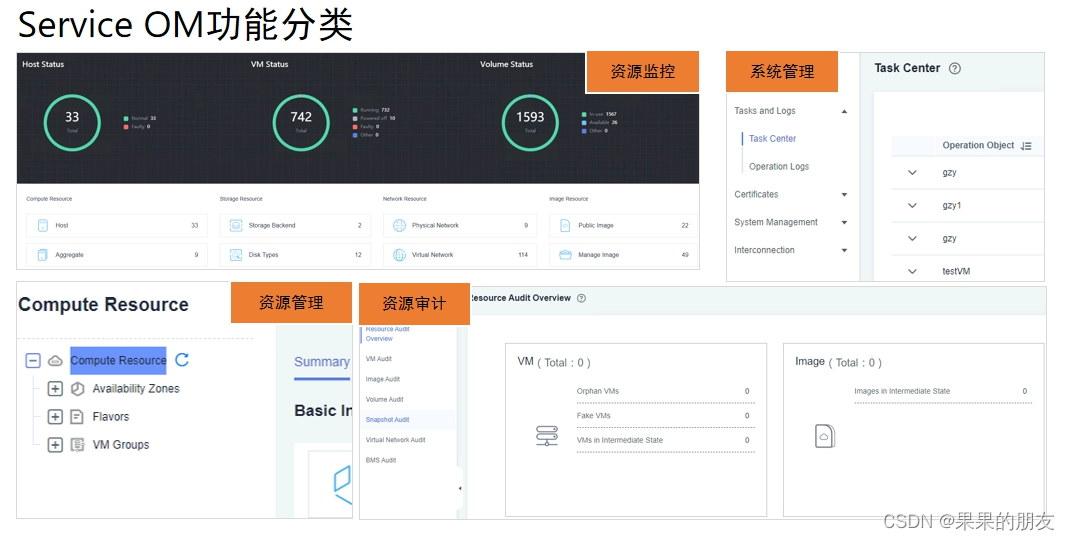The width and height of the screenshot is (1070, 540).
Task: Click Images in Intermediate State row
Action: (942, 392)
